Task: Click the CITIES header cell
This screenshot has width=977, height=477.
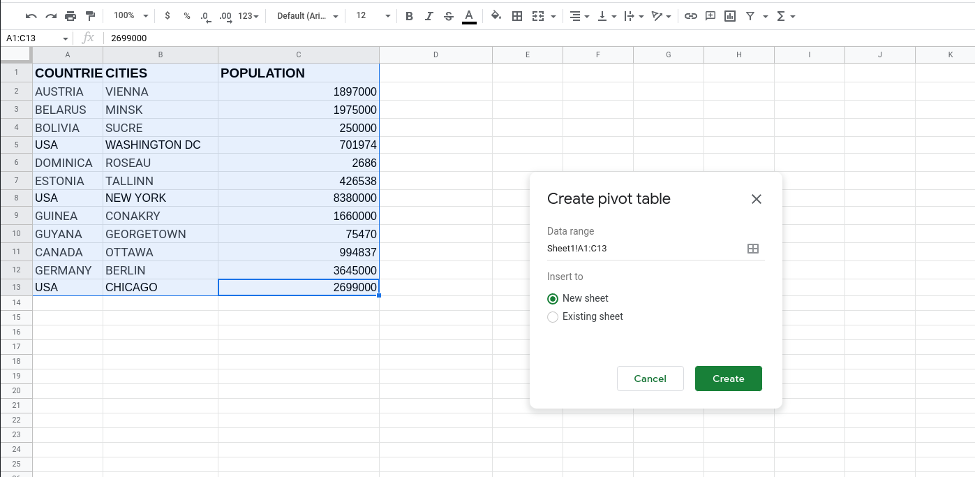Action: pyautogui.click(x=160, y=73)
